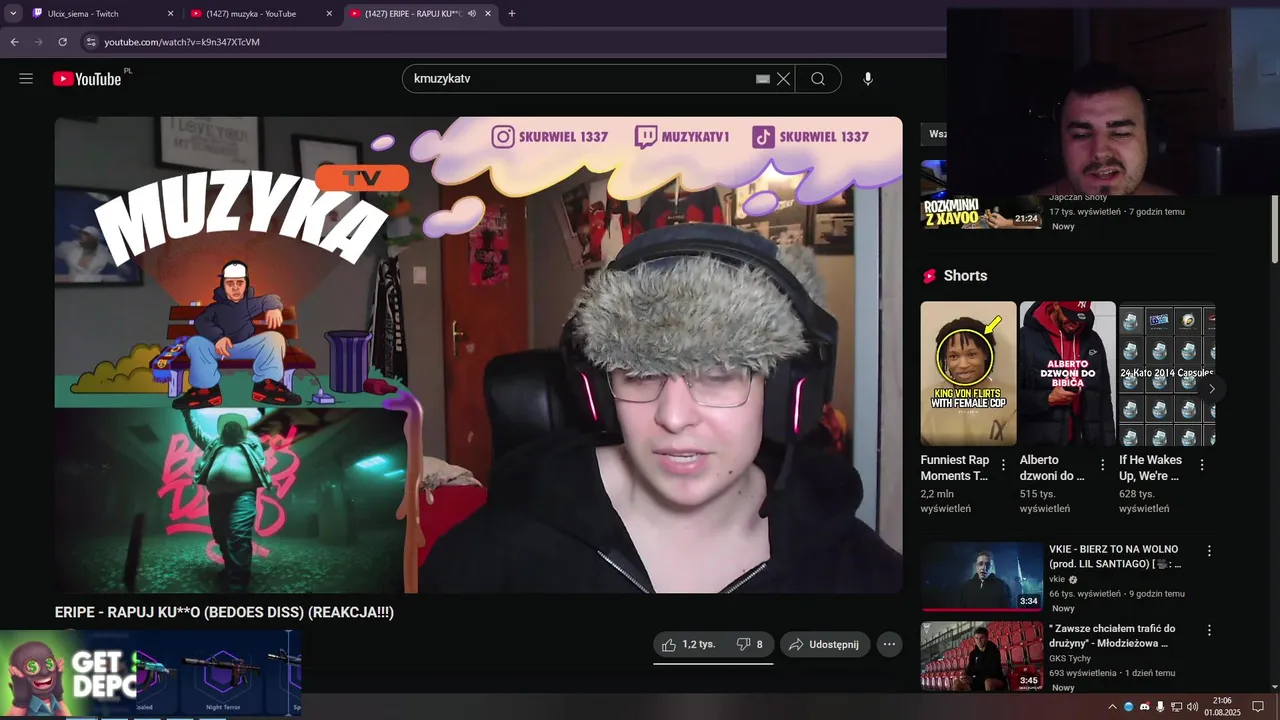Image resolution: width=1280 pixels, height=720 pixels.
Task: Open the tab search dropdown arrow
Action: (x=13, y=14)
